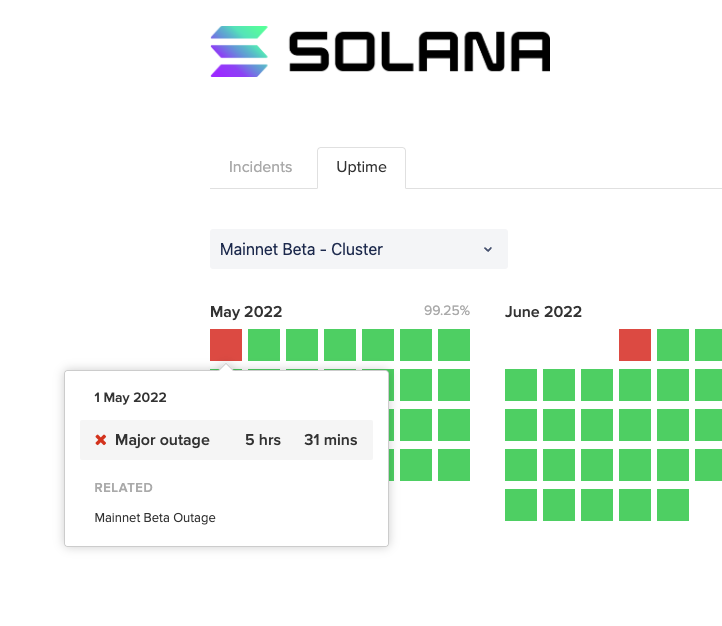722x626 pixels.
Task: Click the green square right after June's red square
Action: tap(673, 345)
